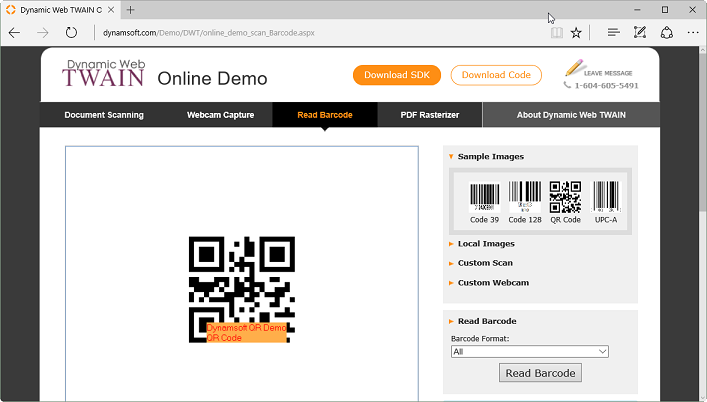Open new tab with plus icon
The image size is (707, 402).
coord(130,9)
